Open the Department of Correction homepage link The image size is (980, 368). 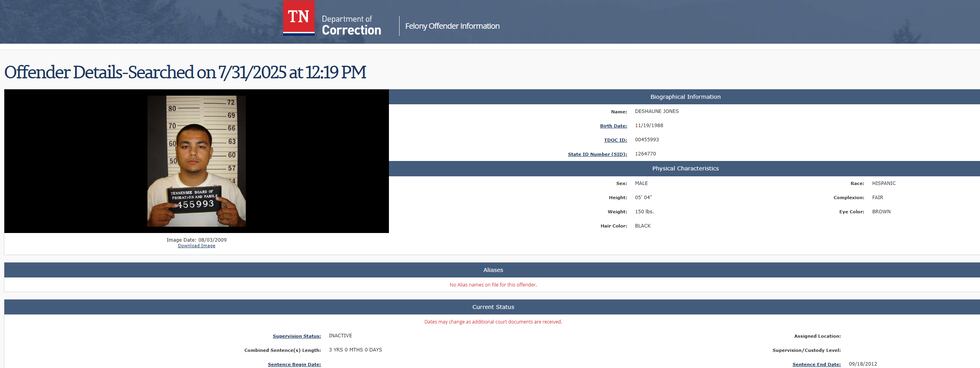(351, 25)
